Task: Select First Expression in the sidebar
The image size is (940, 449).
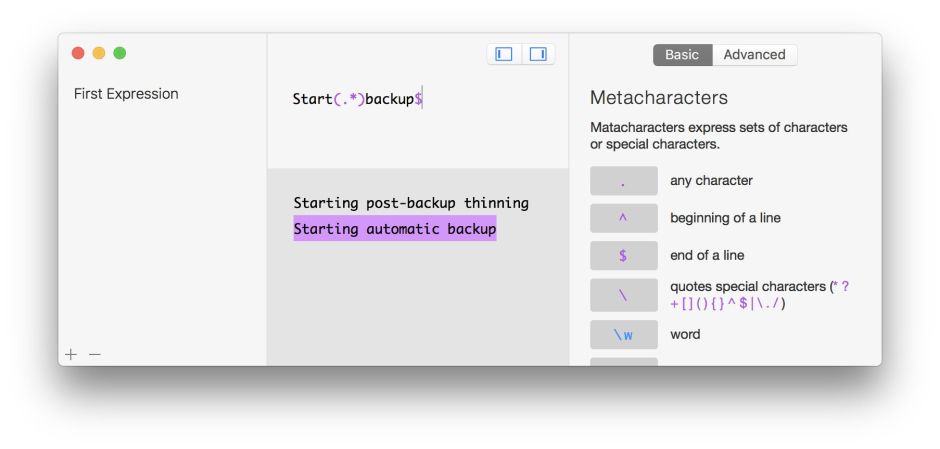Action: 126,94
